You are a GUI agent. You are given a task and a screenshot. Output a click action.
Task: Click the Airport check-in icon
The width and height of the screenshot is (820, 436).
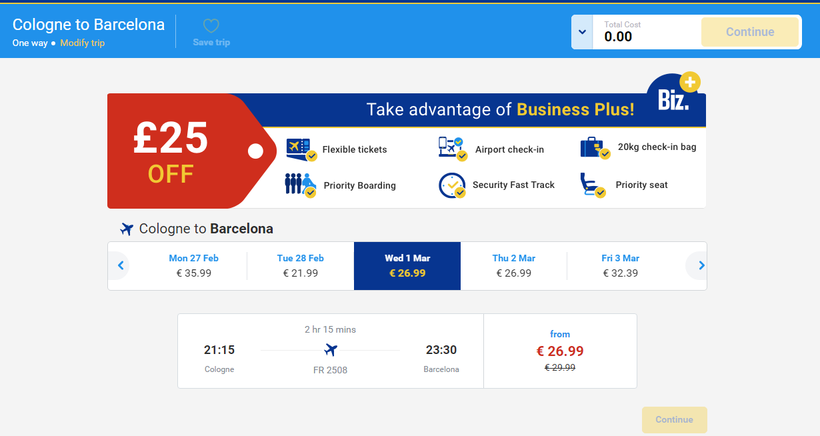(x=453, y=149)
